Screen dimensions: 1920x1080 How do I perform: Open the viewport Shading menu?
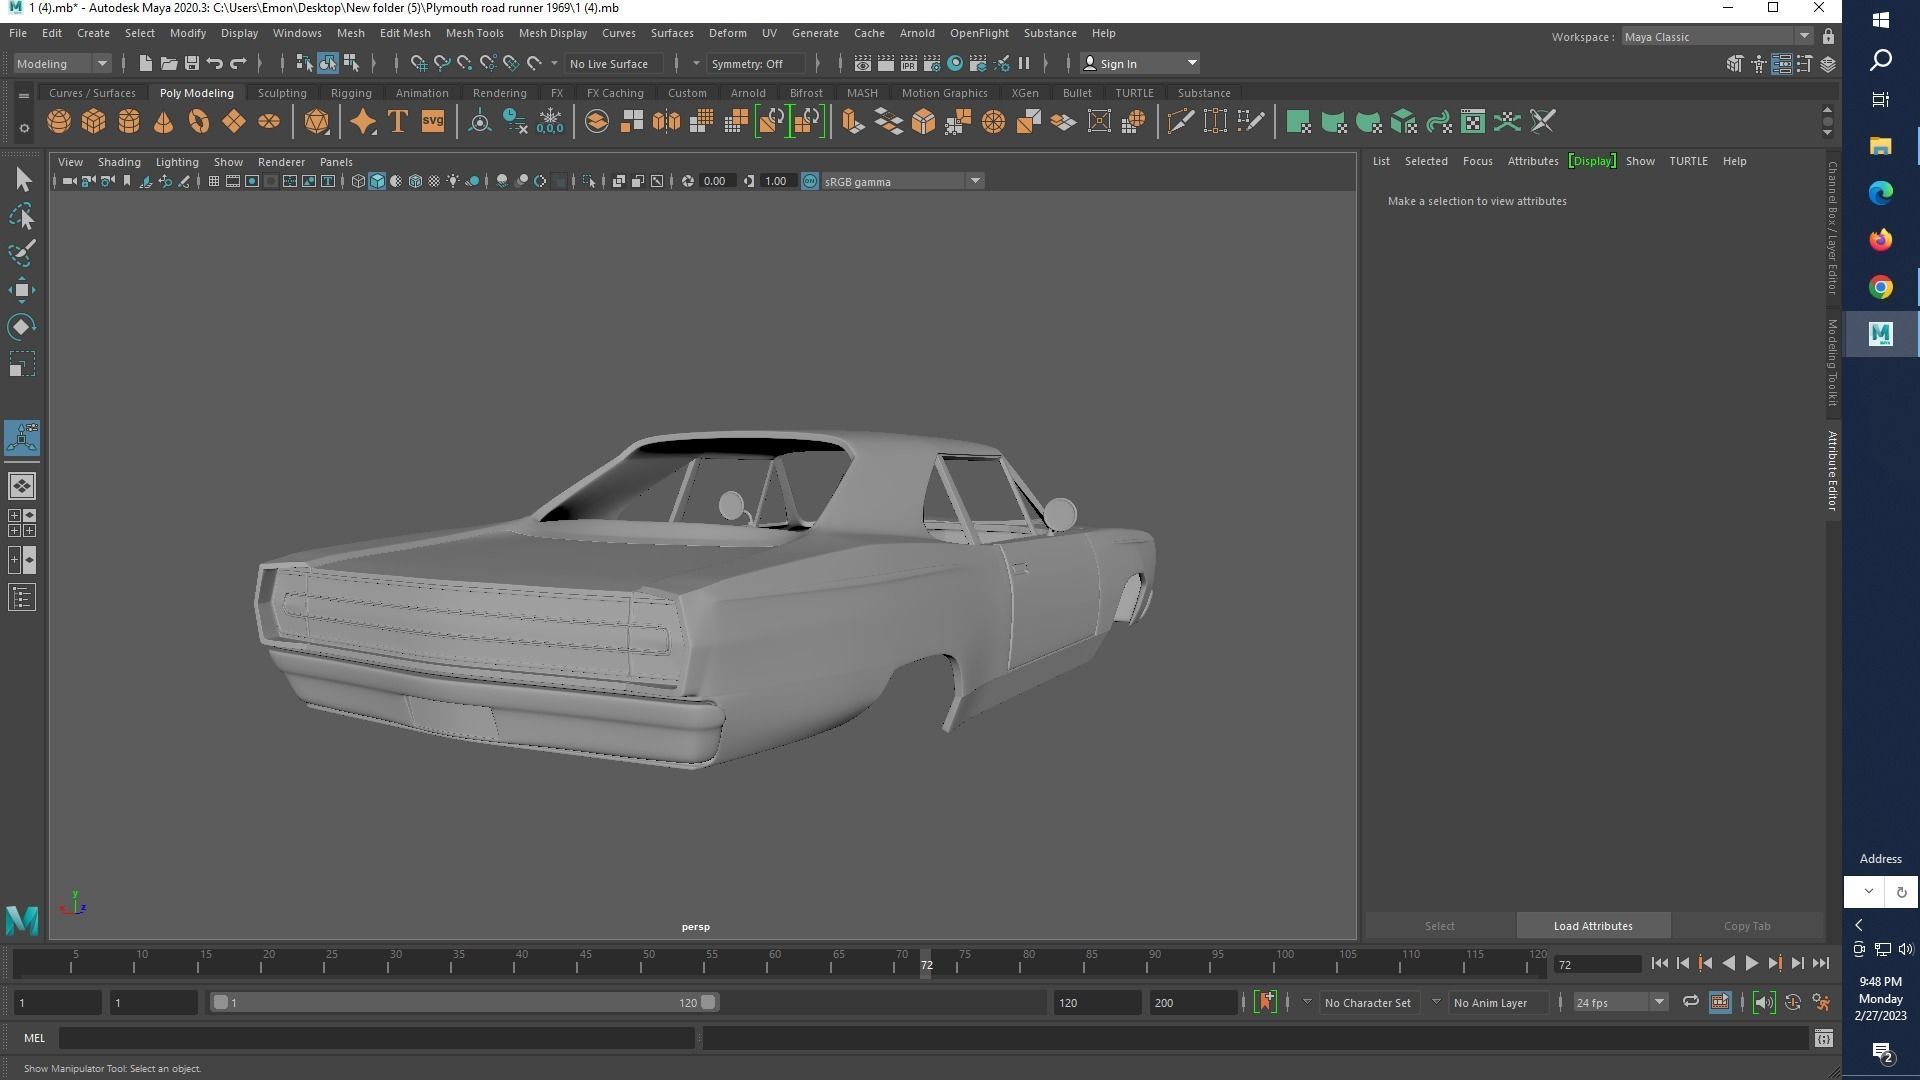point(119,162)
